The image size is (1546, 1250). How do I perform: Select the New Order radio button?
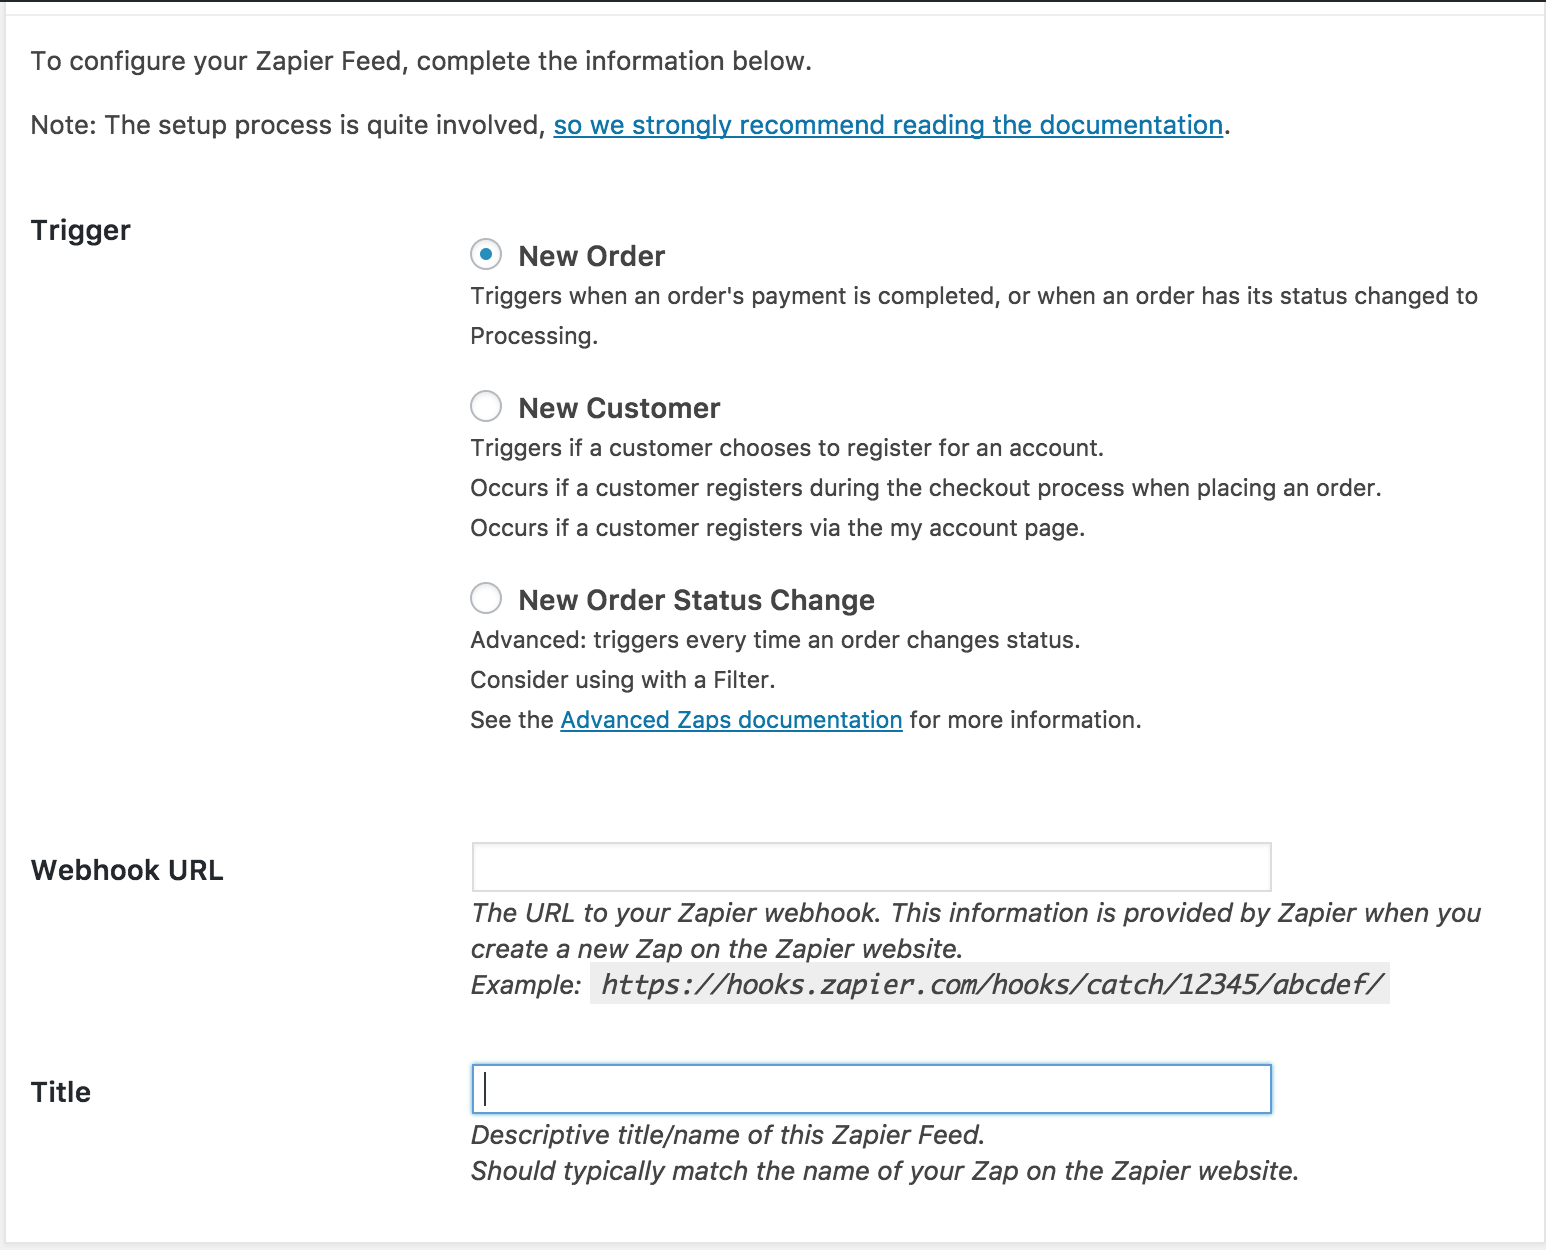click(486, 255)
